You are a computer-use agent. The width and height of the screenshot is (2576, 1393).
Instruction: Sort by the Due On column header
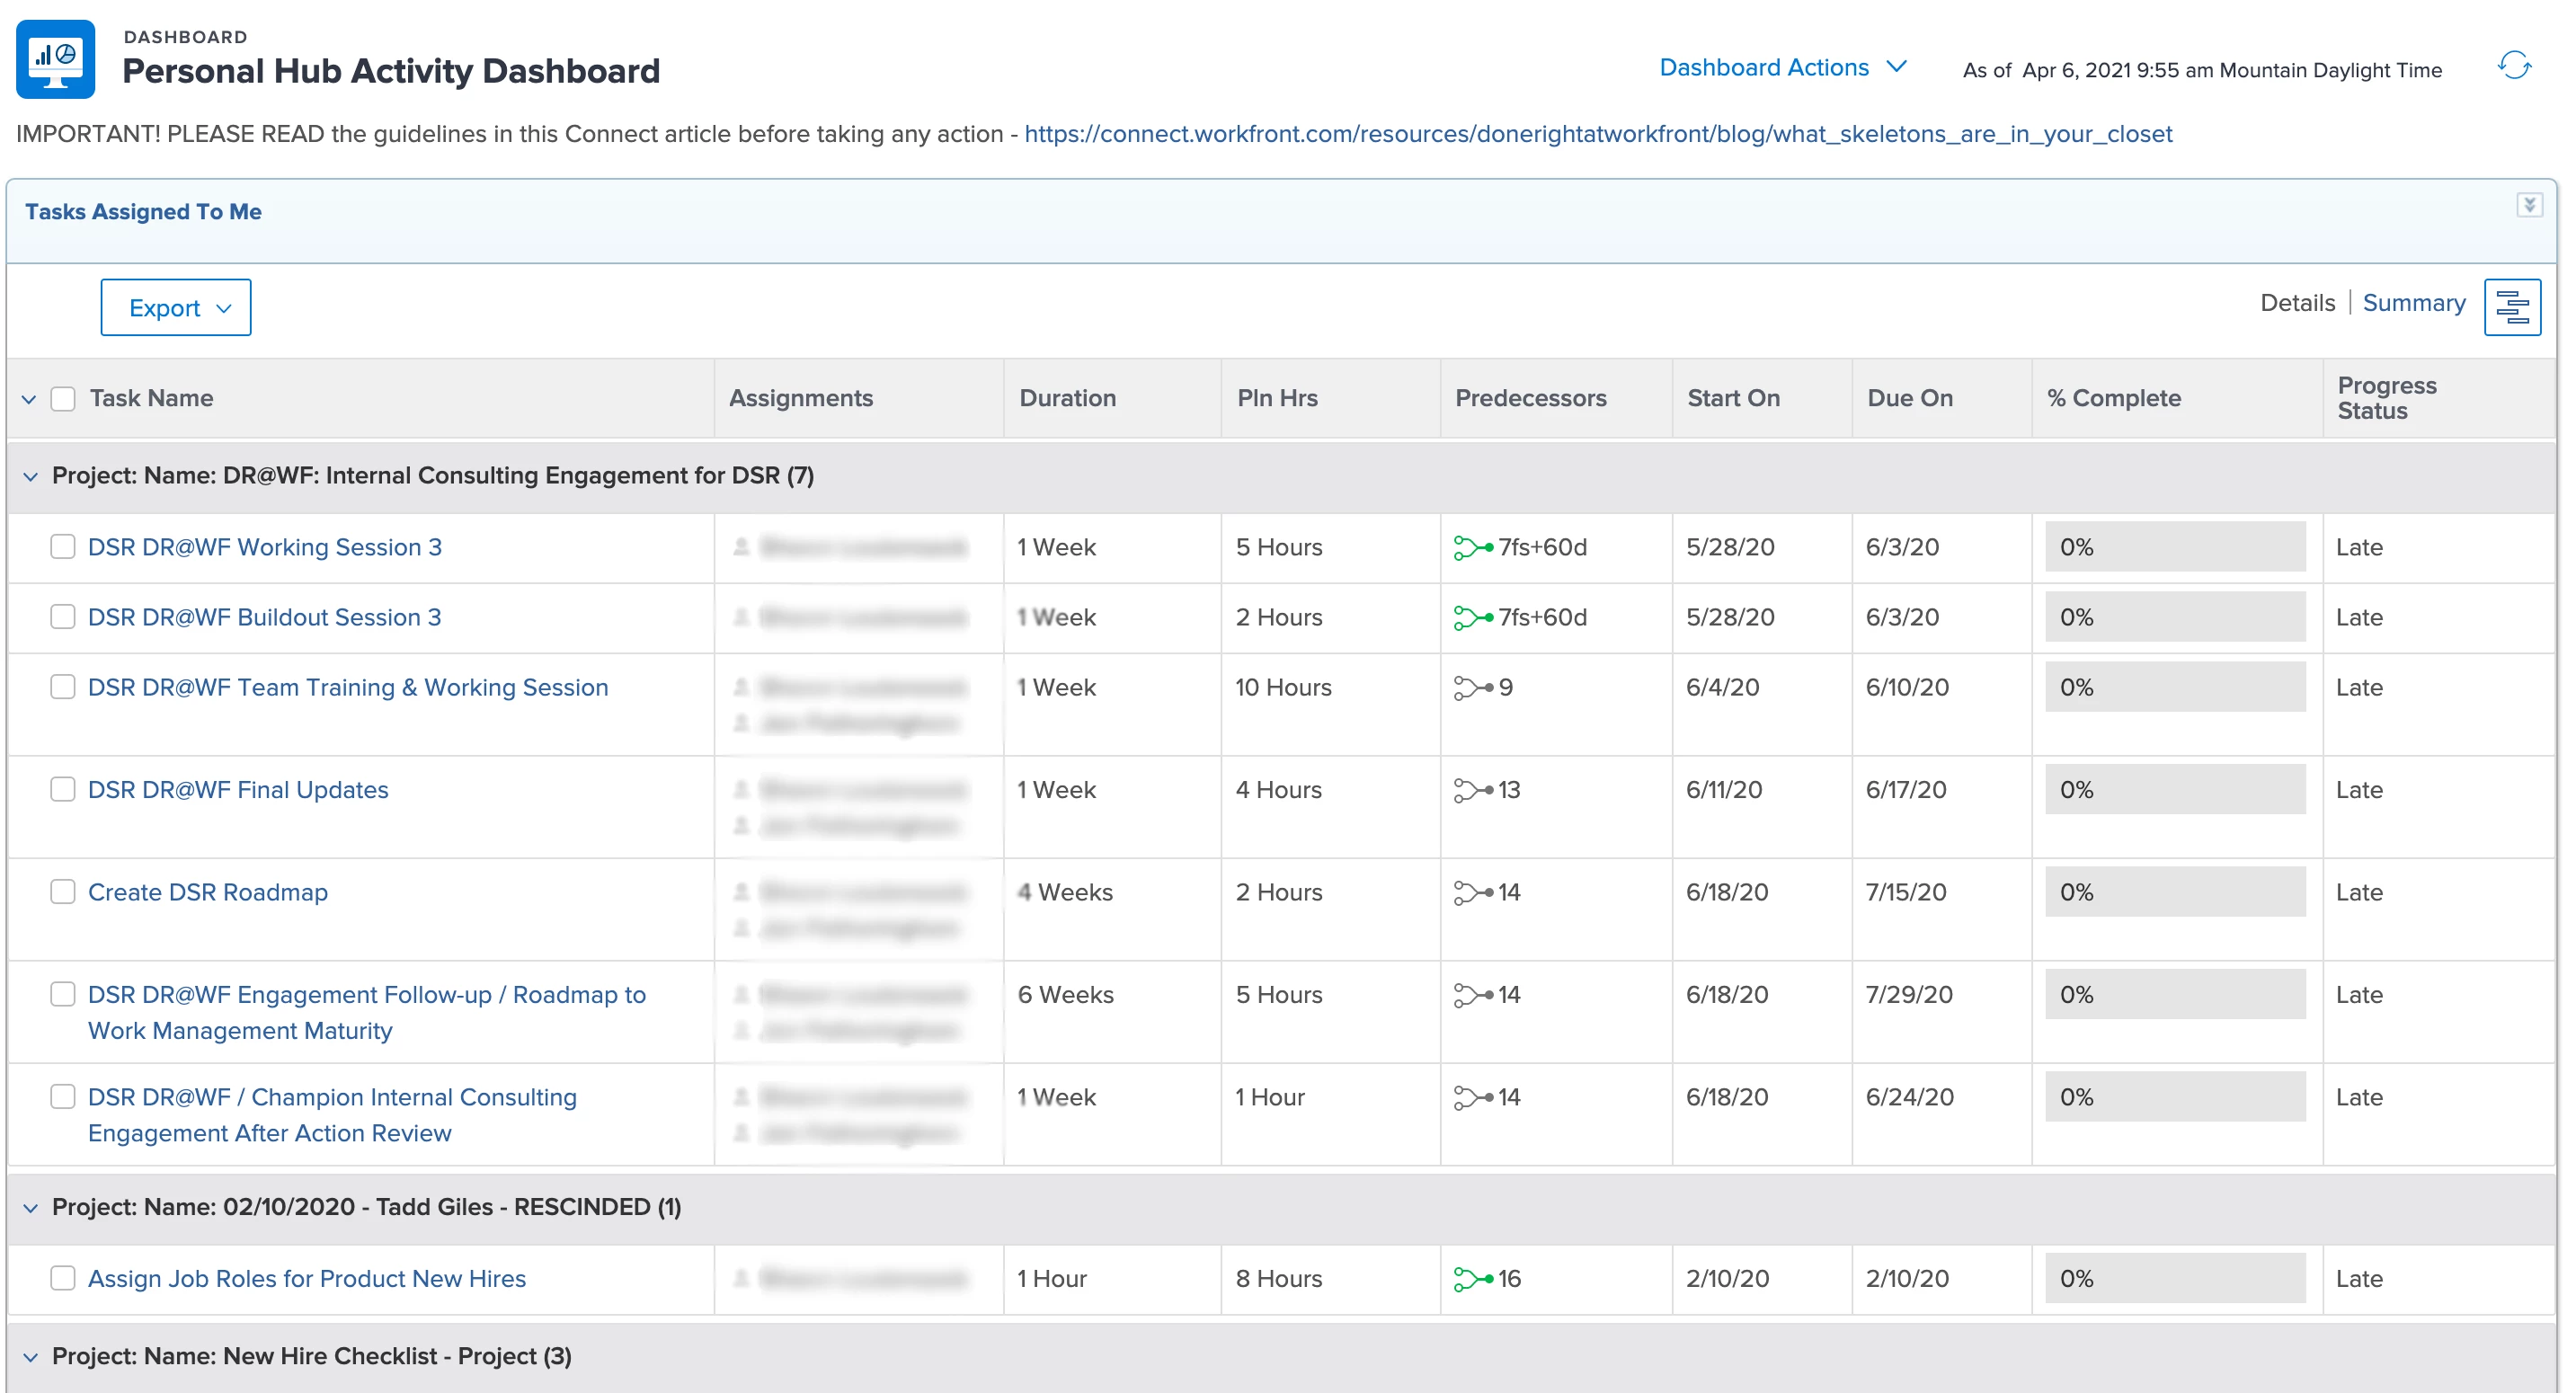coord(1909,398)
